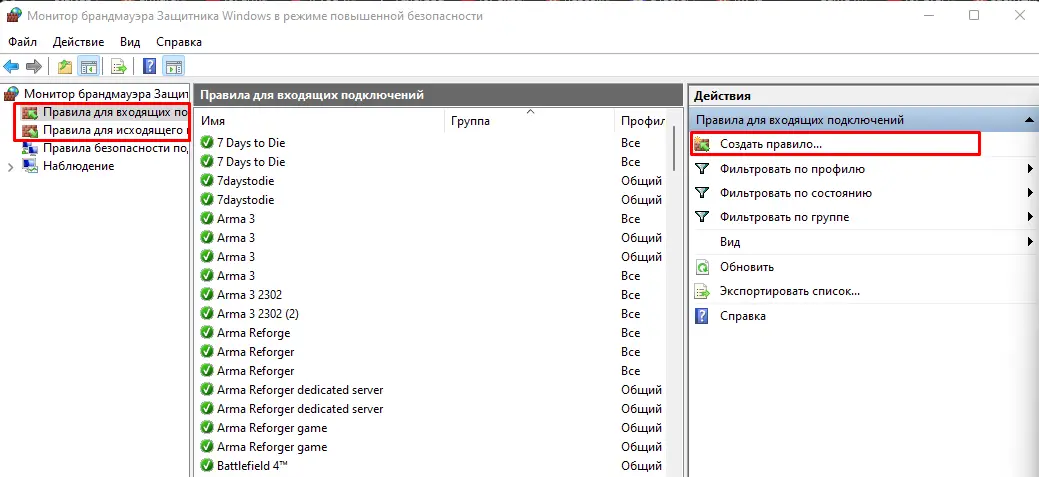Click the Создать правило brick icon

pyautogui.click(x=702, y=144)
